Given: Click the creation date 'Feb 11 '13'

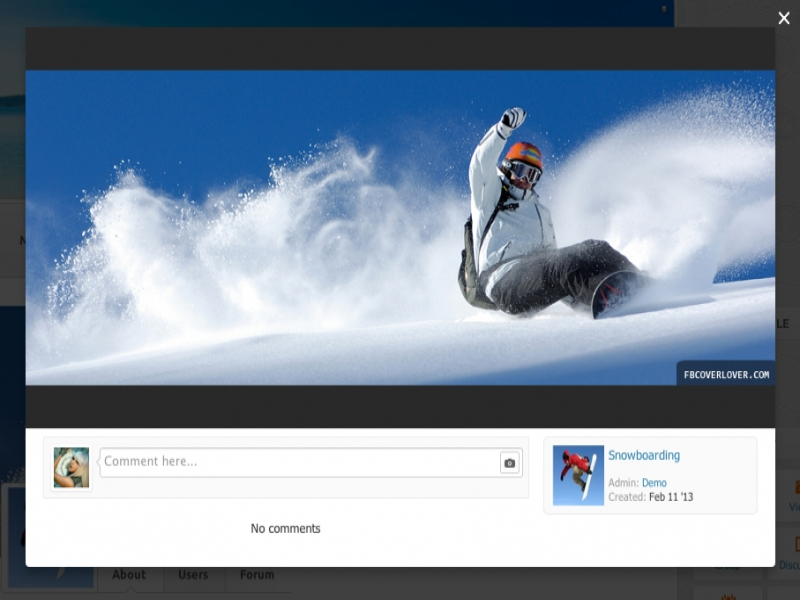Looking at the screenshot, I should click(x=671, y=497).
